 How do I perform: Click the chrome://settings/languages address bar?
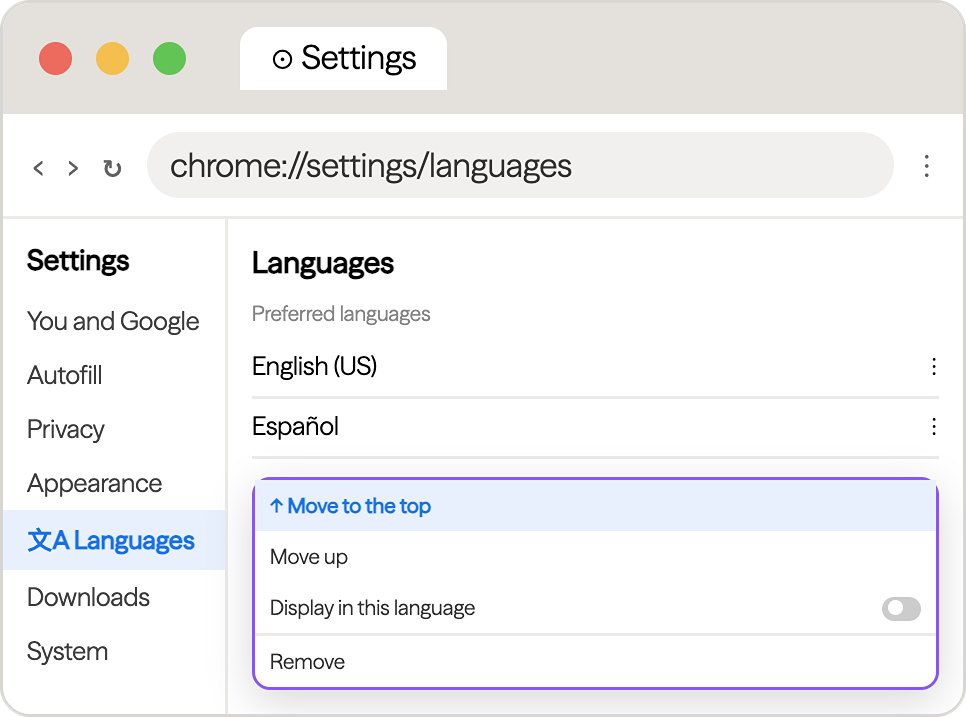(520, 166)
